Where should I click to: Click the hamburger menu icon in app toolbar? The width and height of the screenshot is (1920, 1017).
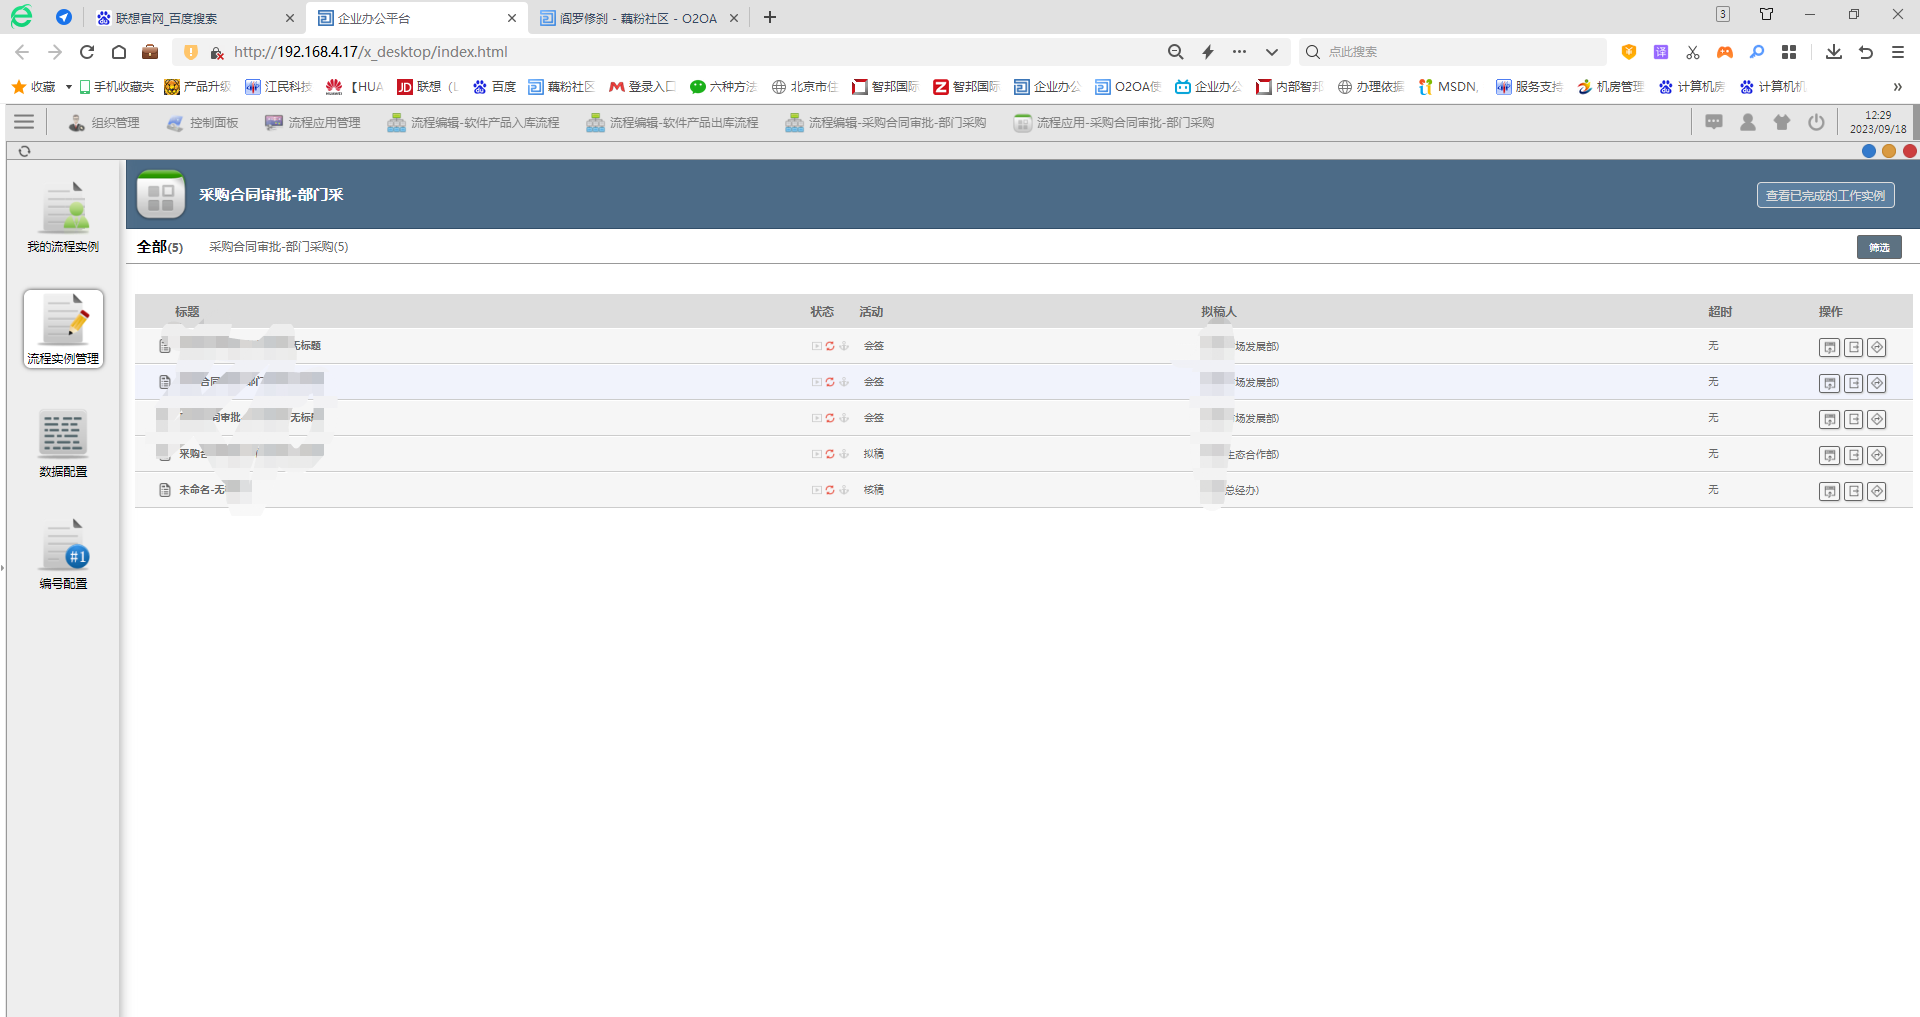click(x=24, y=122)
